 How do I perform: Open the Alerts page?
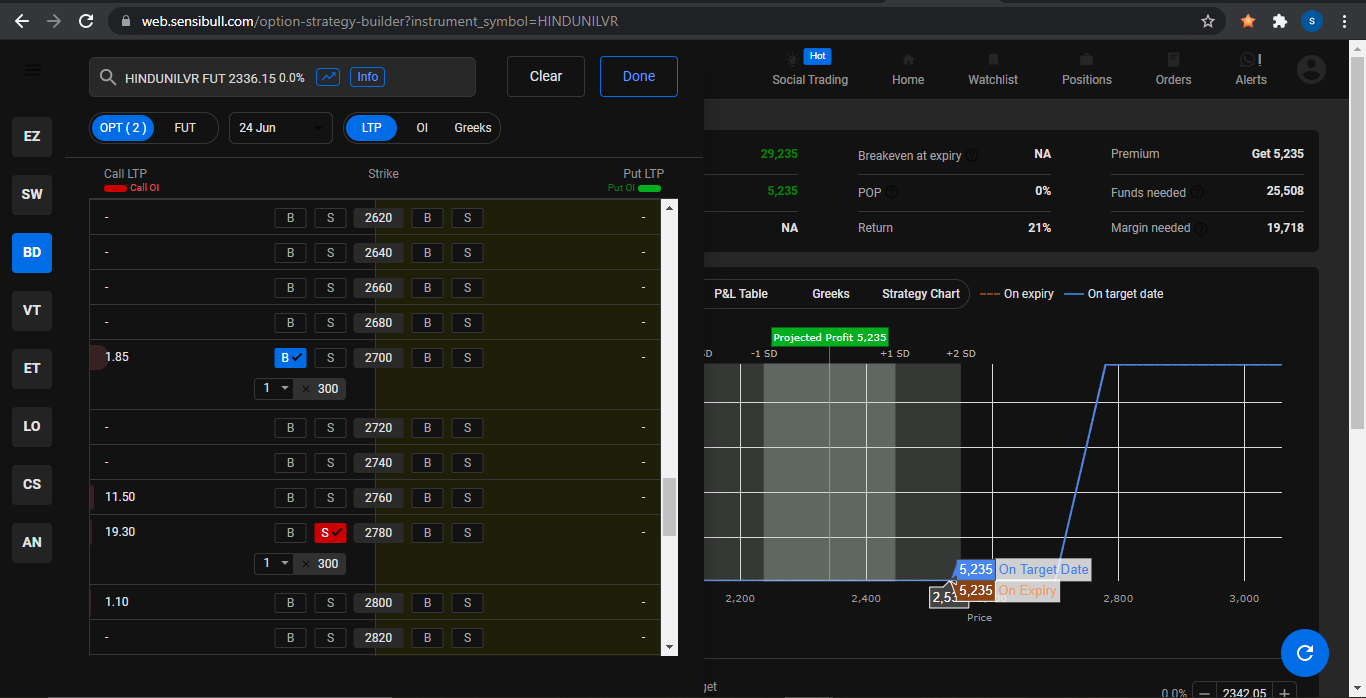point(1251,69)
